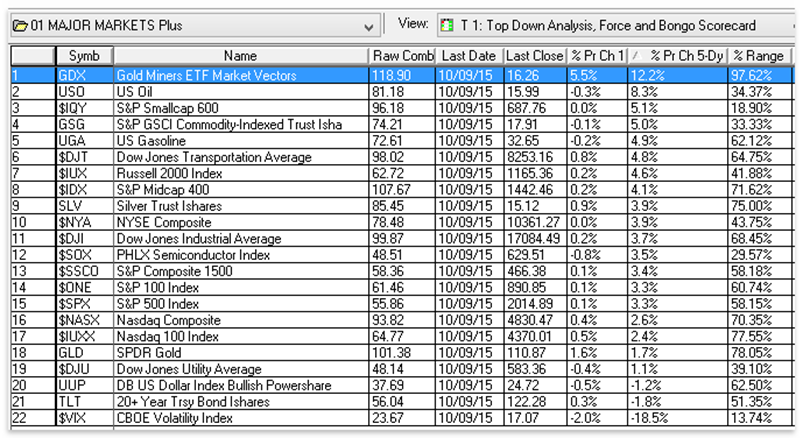The width and height of the screenshot is (803, 438).
Task: Click the Nasdaq 100 Index name cell
Action: [x=241, y=337]
